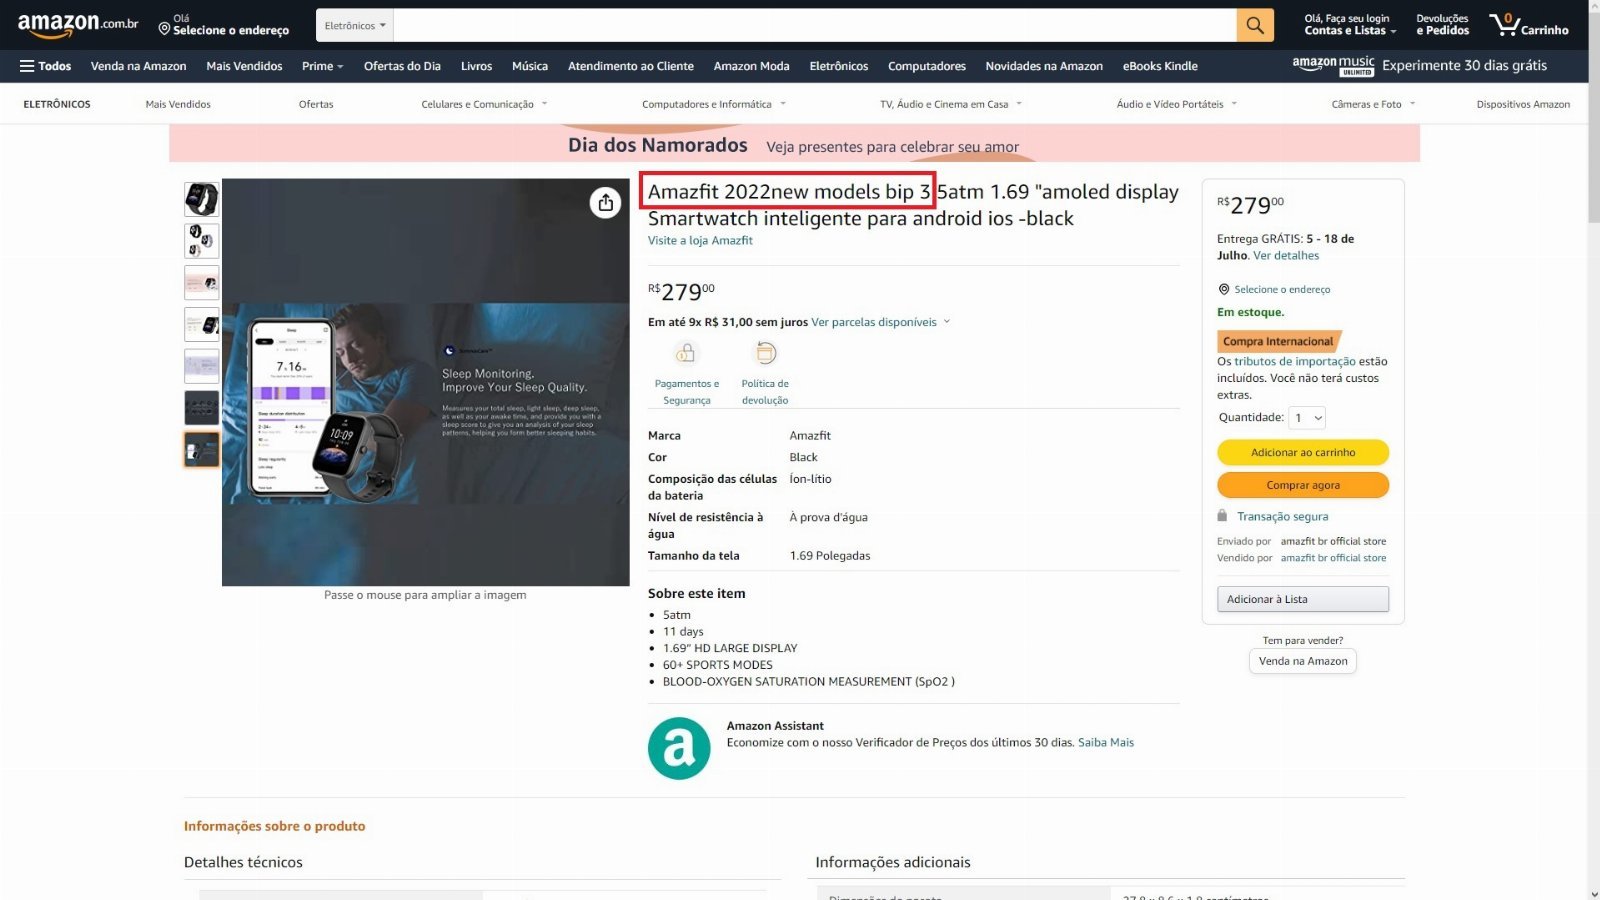Image resolution: width=1600 pixels, height=900 pixels.
Task: Click Transação segura link
Action: [x=1282, y=516]
